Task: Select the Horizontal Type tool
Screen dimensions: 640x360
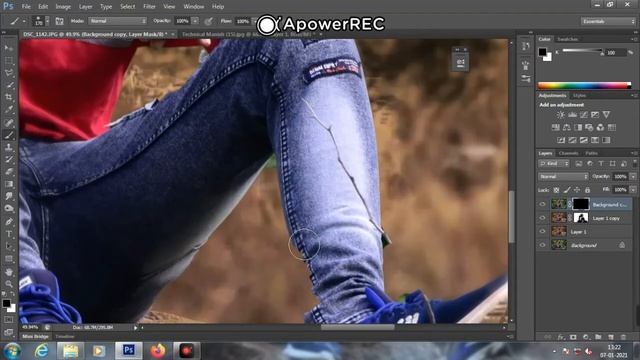Action: [9, 234]
